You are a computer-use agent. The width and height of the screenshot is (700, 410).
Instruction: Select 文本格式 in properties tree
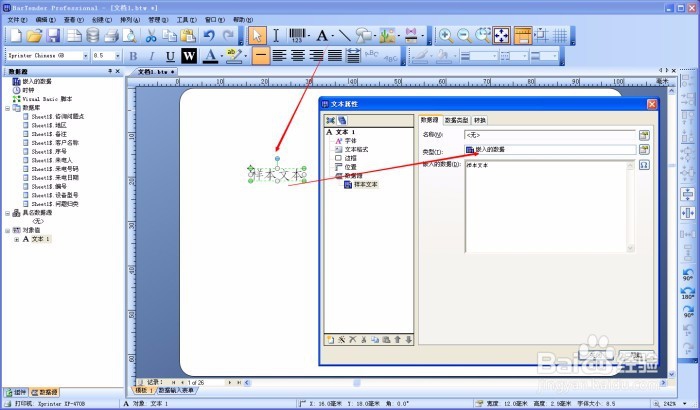[356, 149]
